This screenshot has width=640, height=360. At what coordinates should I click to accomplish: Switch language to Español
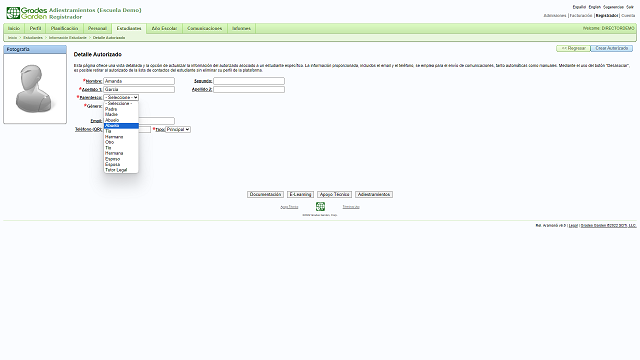click(x=579, y=7)
